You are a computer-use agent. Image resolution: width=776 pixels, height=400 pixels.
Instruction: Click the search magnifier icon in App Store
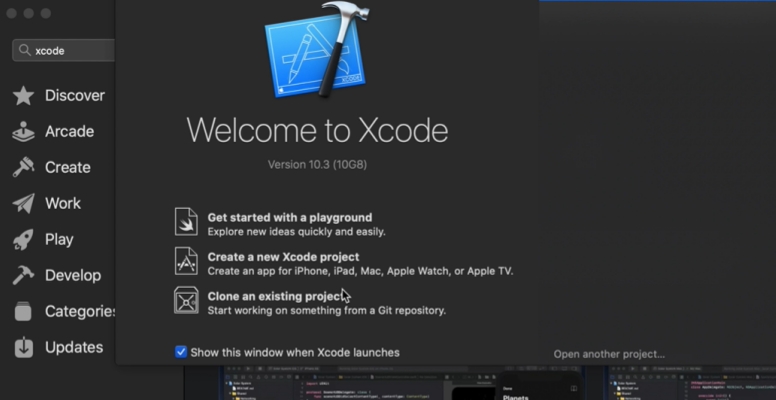24,50
